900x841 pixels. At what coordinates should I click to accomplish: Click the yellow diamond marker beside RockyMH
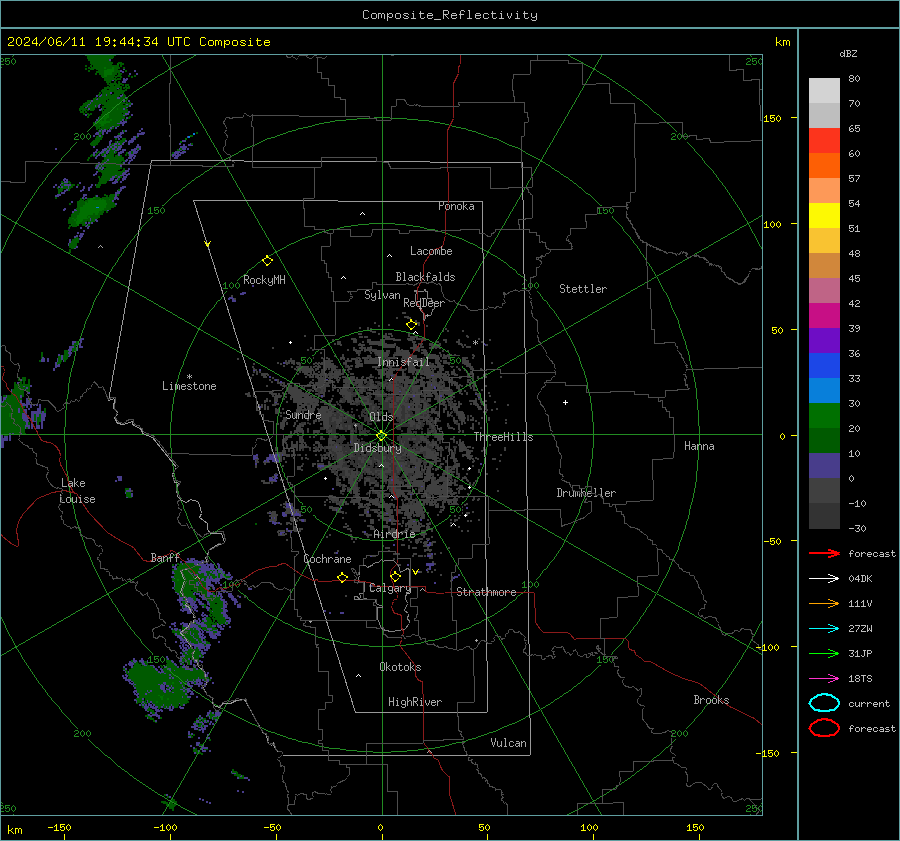click(267, 261)
